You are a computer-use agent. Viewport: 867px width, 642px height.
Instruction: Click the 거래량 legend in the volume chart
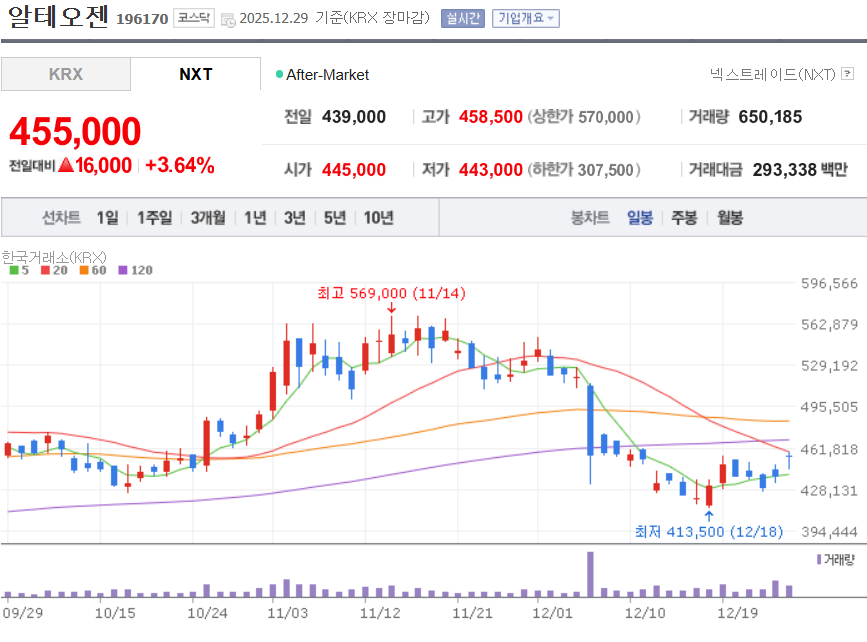tap(835, 560)
